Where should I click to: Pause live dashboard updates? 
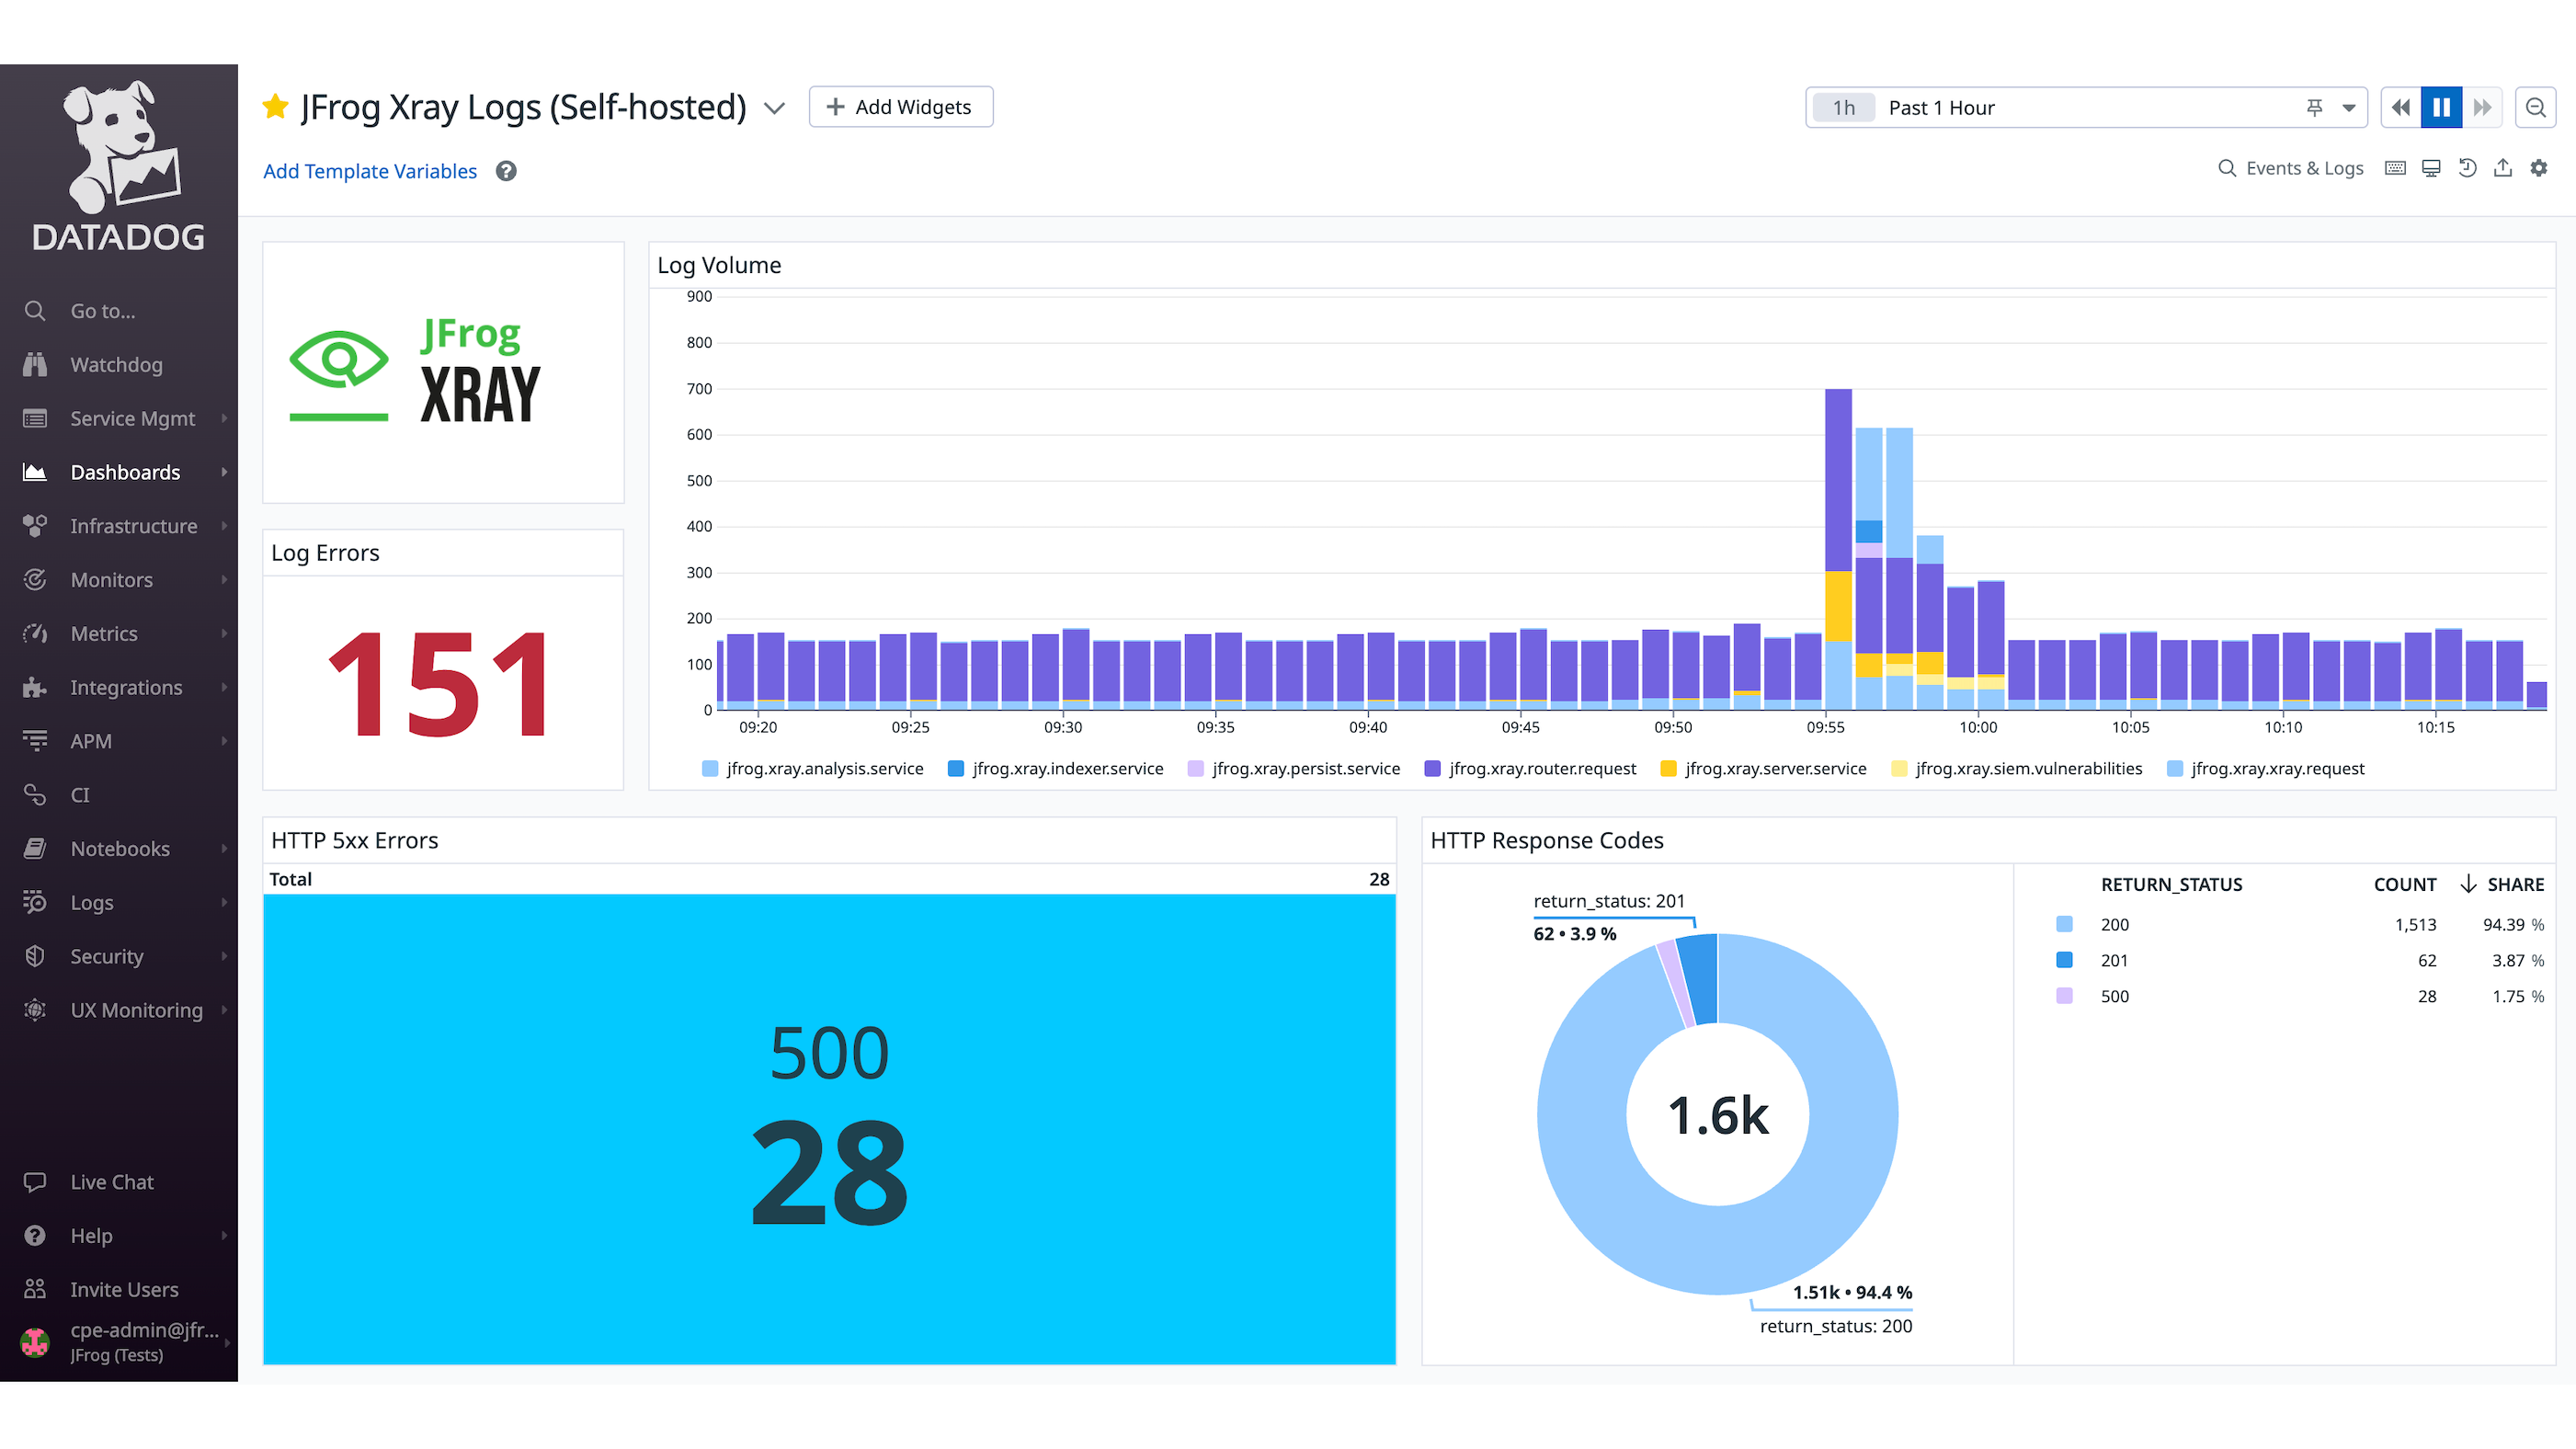click(x=2441, y=108)
